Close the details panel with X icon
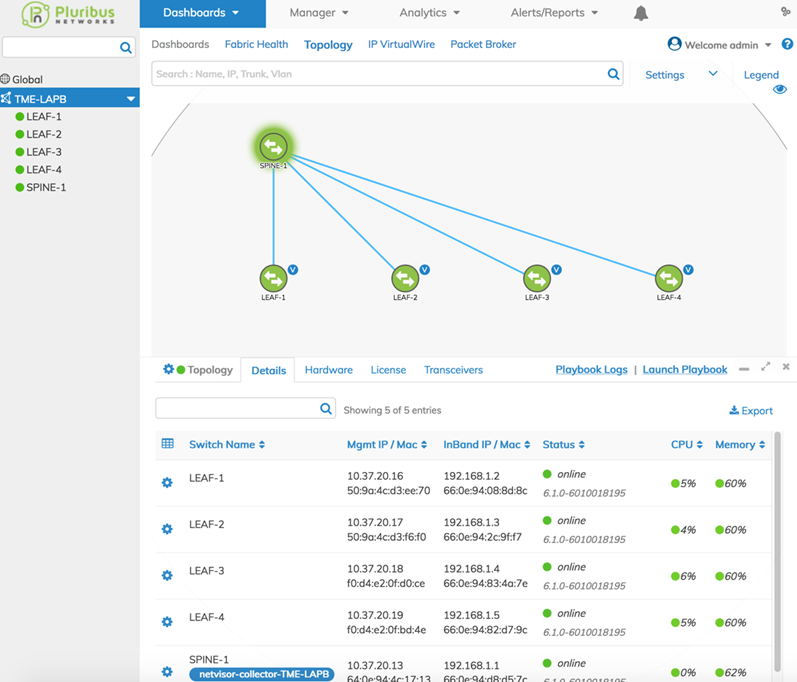This screenshot has width=797, height=682. (786, 366)
